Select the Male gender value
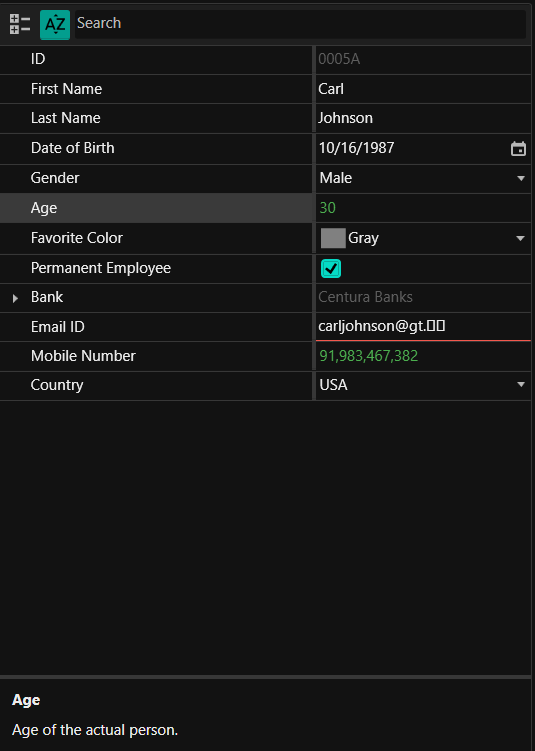Image resolution: width=535 pixels, height=751 pixels. click(336, 178)
